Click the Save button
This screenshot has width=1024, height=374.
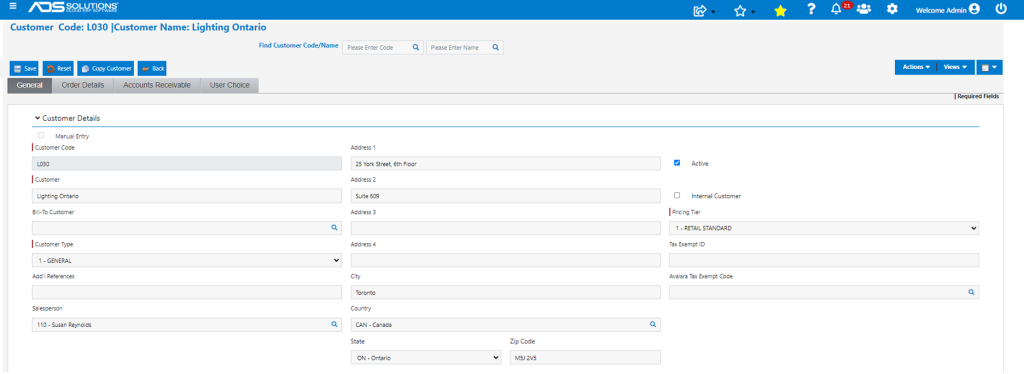coord(25,68)
